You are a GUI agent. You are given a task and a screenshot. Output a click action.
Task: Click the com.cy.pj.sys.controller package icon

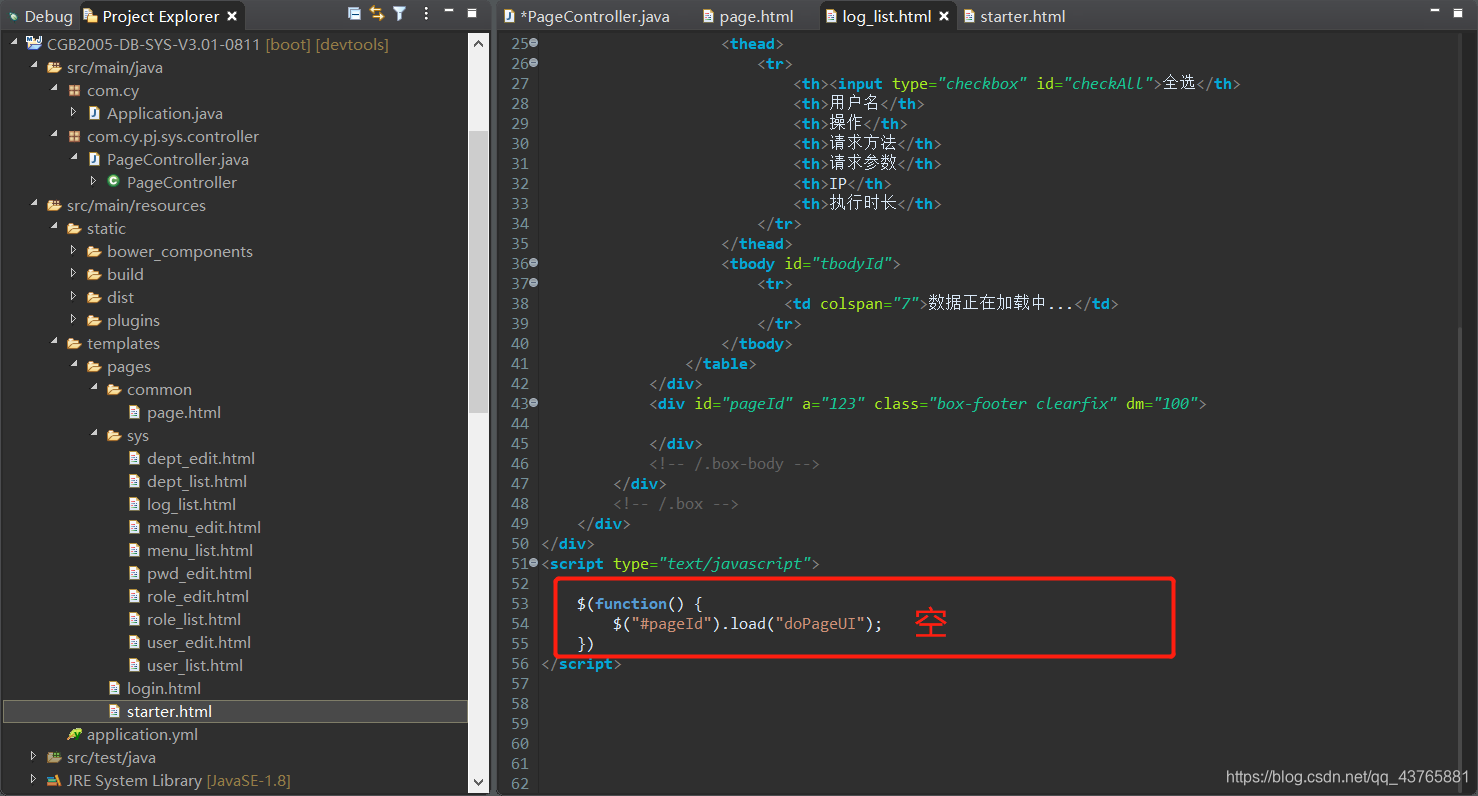pos(74,136)
